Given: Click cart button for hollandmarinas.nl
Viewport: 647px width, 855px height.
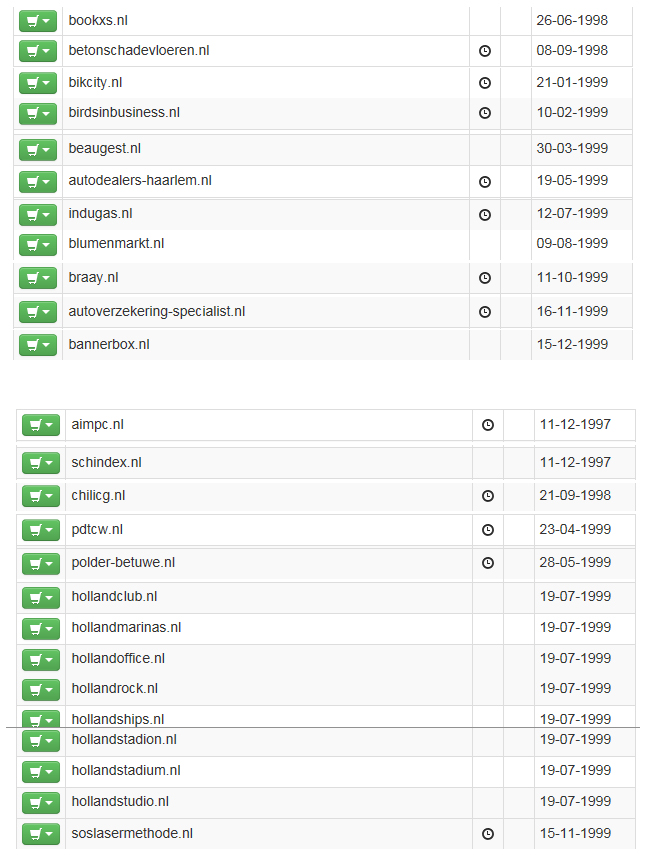Looking at the screenshot, I should coord(41,629).
